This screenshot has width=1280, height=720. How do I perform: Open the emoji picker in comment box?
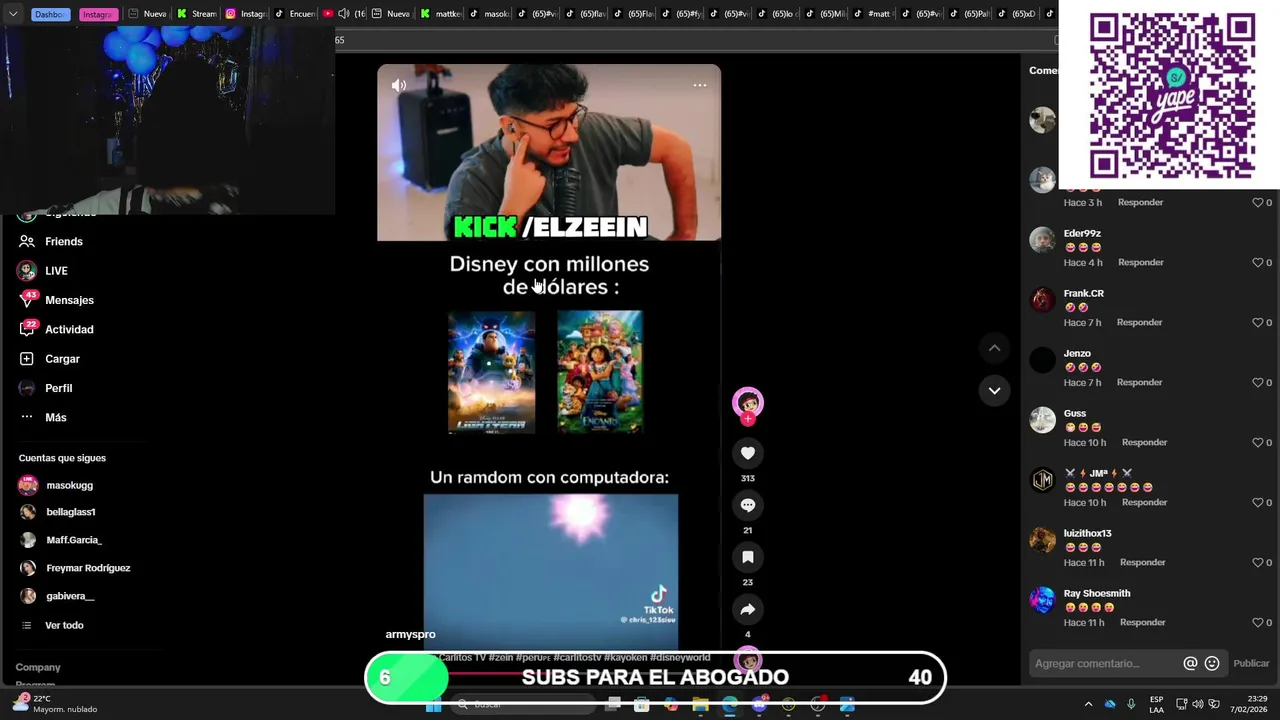pyautogui.click(x=1212, y=663)
